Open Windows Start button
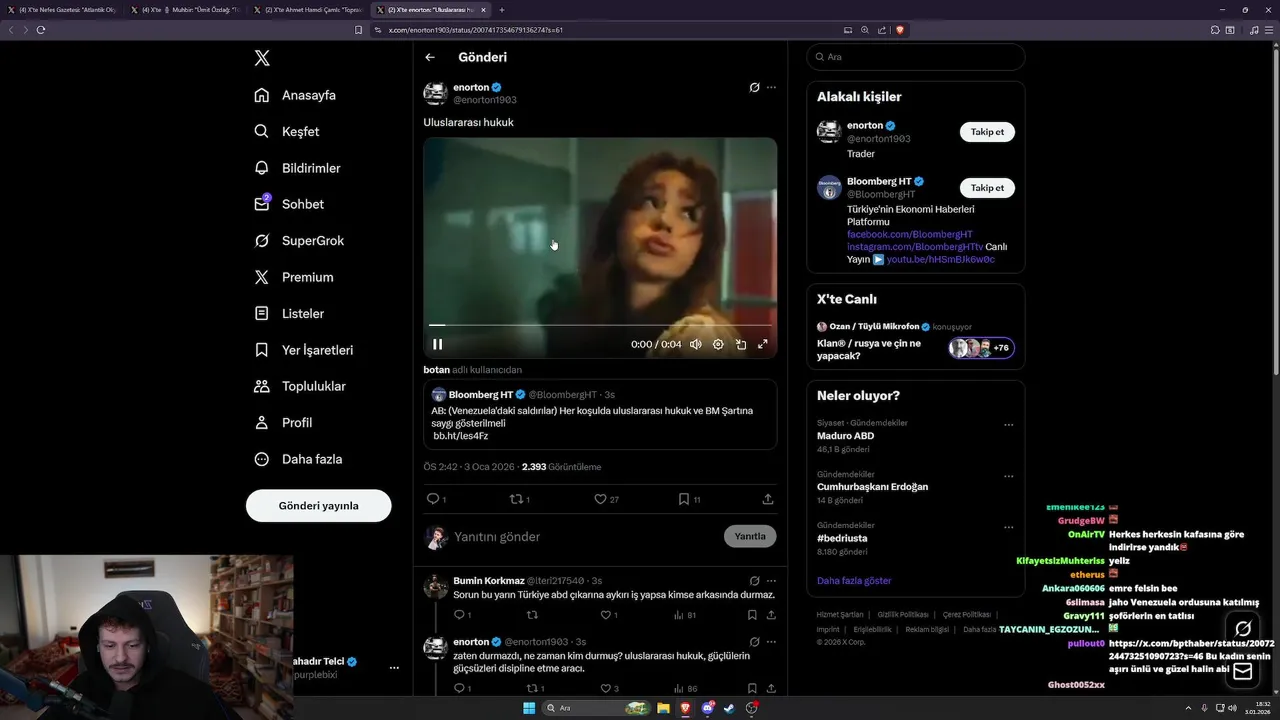The height and width of the screenshot is (720, 1280). click(529, 708)
